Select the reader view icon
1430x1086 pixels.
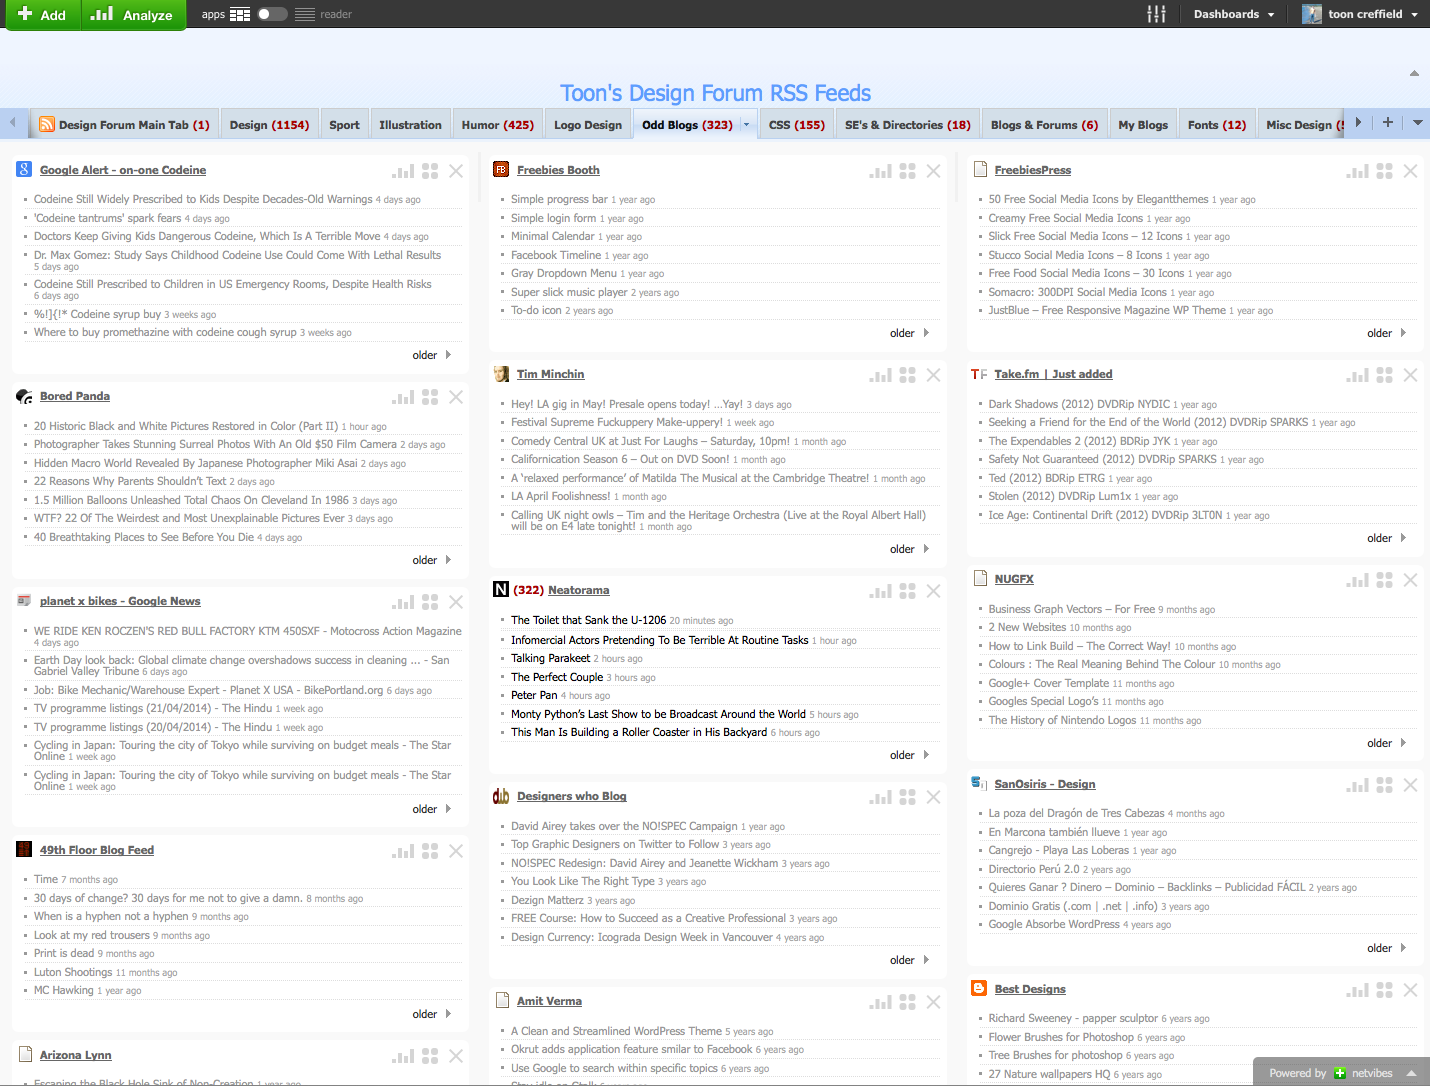click(x=305, y=14)
